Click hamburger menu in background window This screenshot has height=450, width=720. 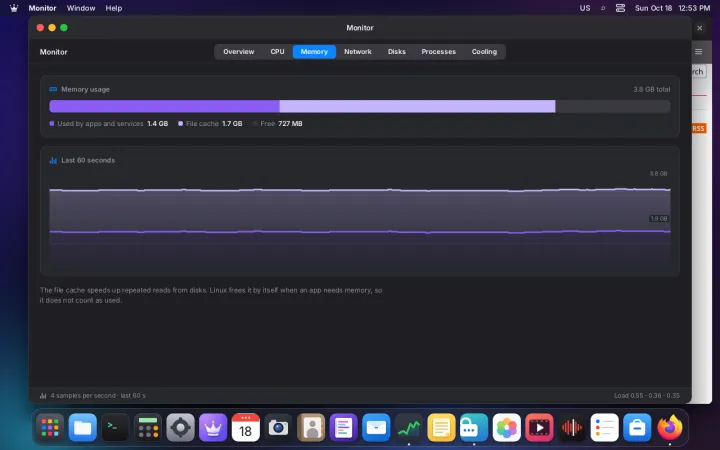pyautogui.click(x=698, y=52)
